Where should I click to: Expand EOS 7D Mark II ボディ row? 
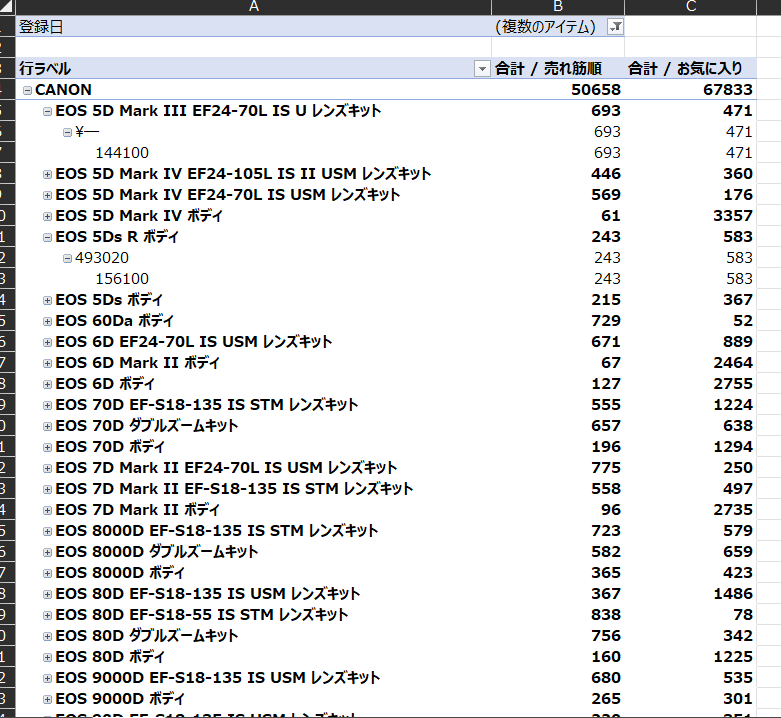tap(47, 510)
